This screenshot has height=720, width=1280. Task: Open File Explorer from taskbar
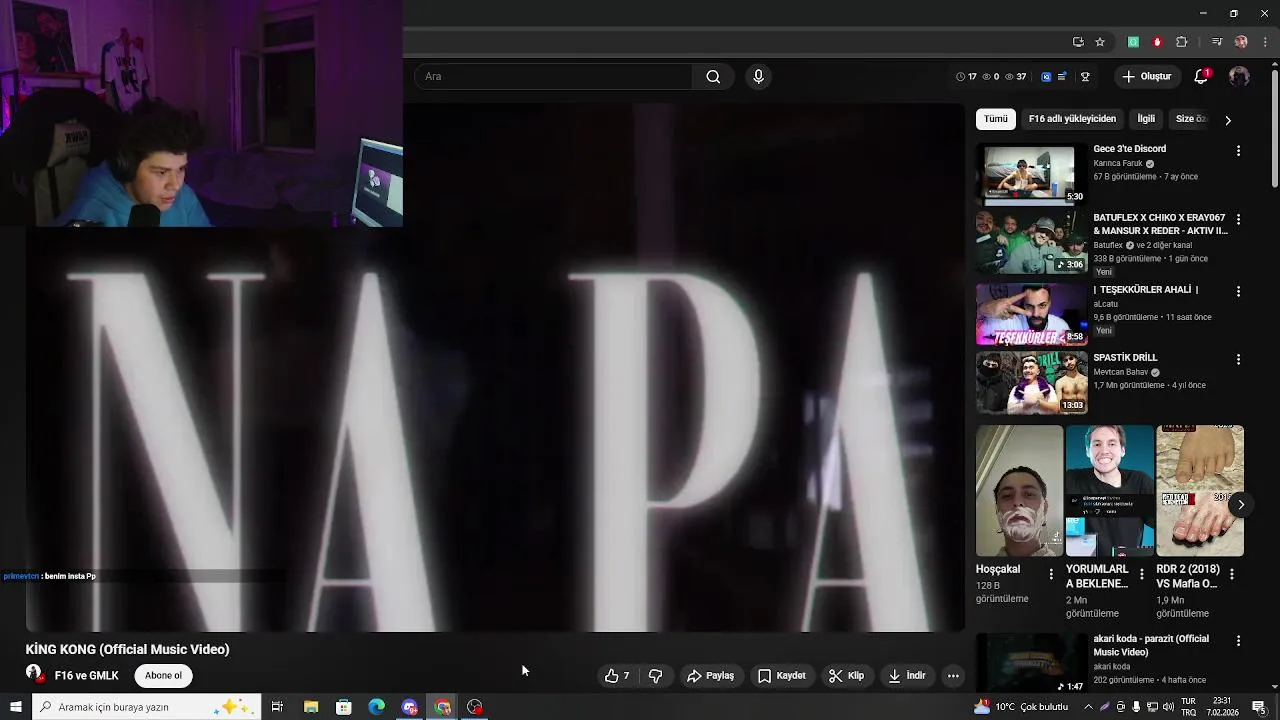[x=311, y=707]
